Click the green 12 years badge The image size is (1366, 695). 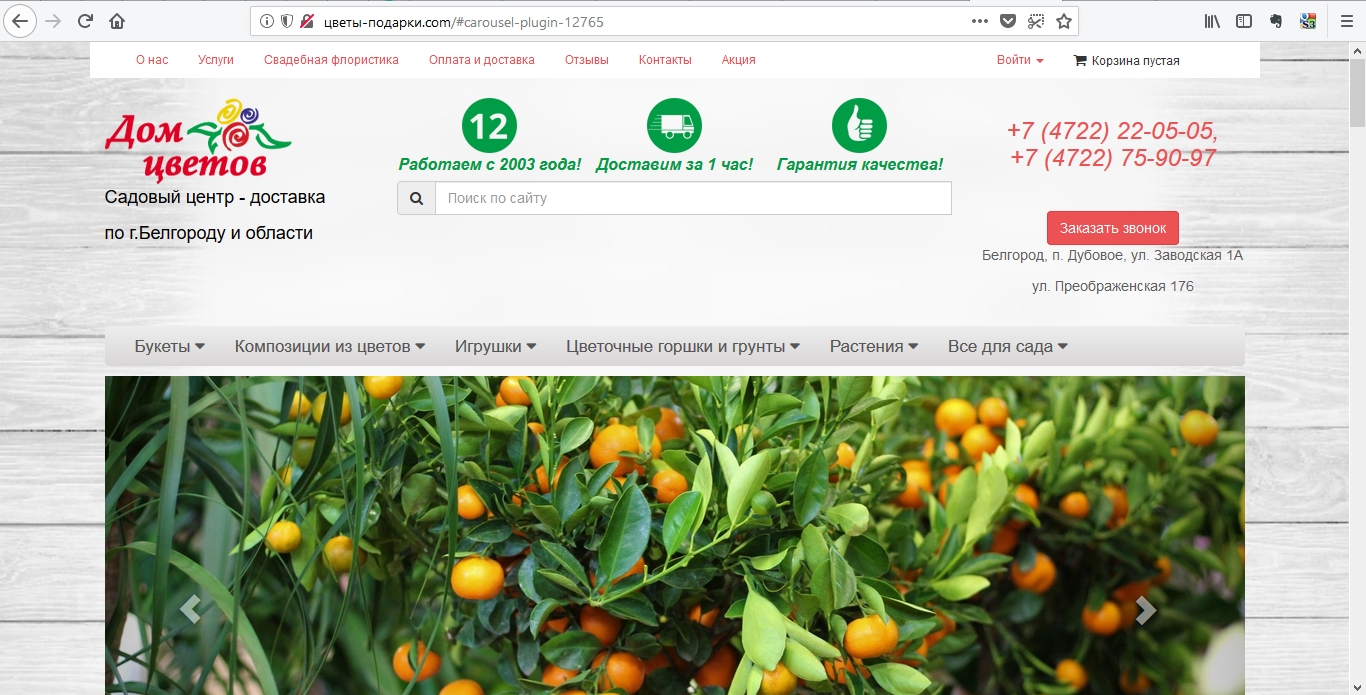[x=489, y=126]
